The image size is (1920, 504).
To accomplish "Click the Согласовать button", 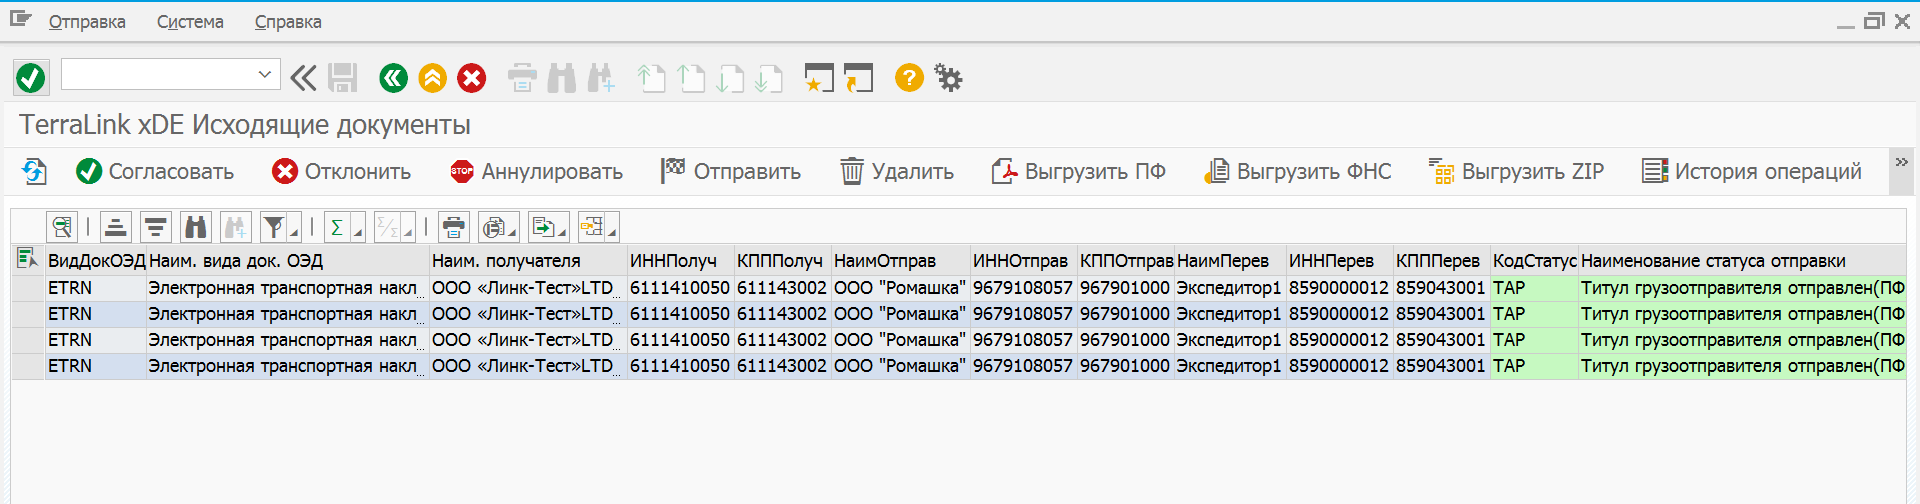I will (155, 172).
